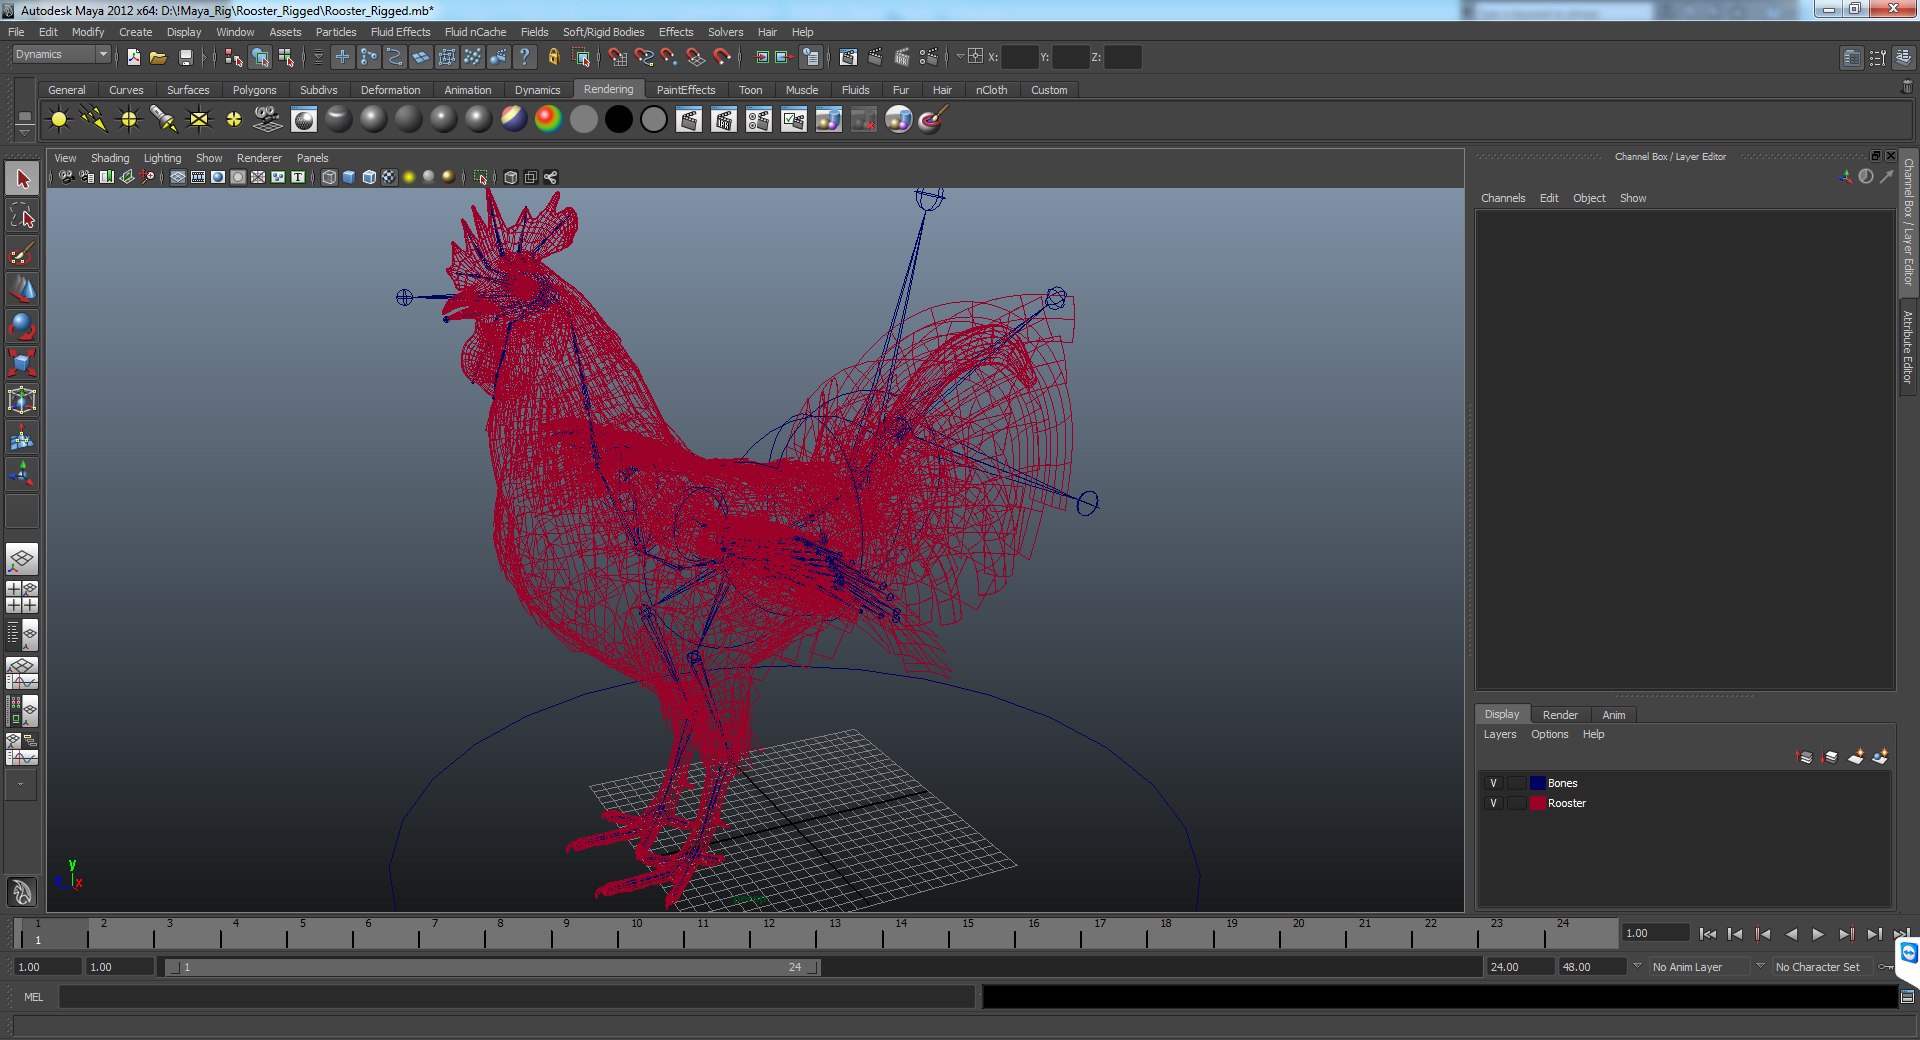1920x1040 pixels.
Task: Click Bones layer blue color swatch
Action: (x=1538, y=783)
